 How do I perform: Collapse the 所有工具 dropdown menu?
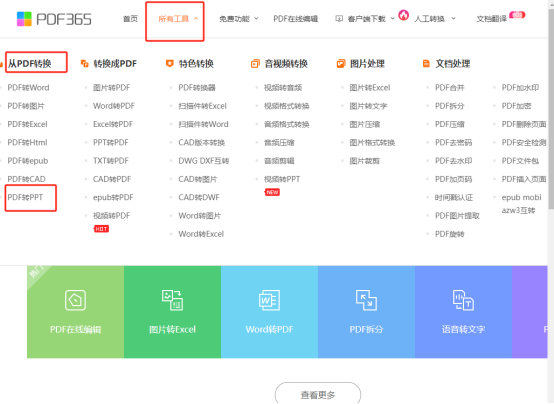point(178,19)
